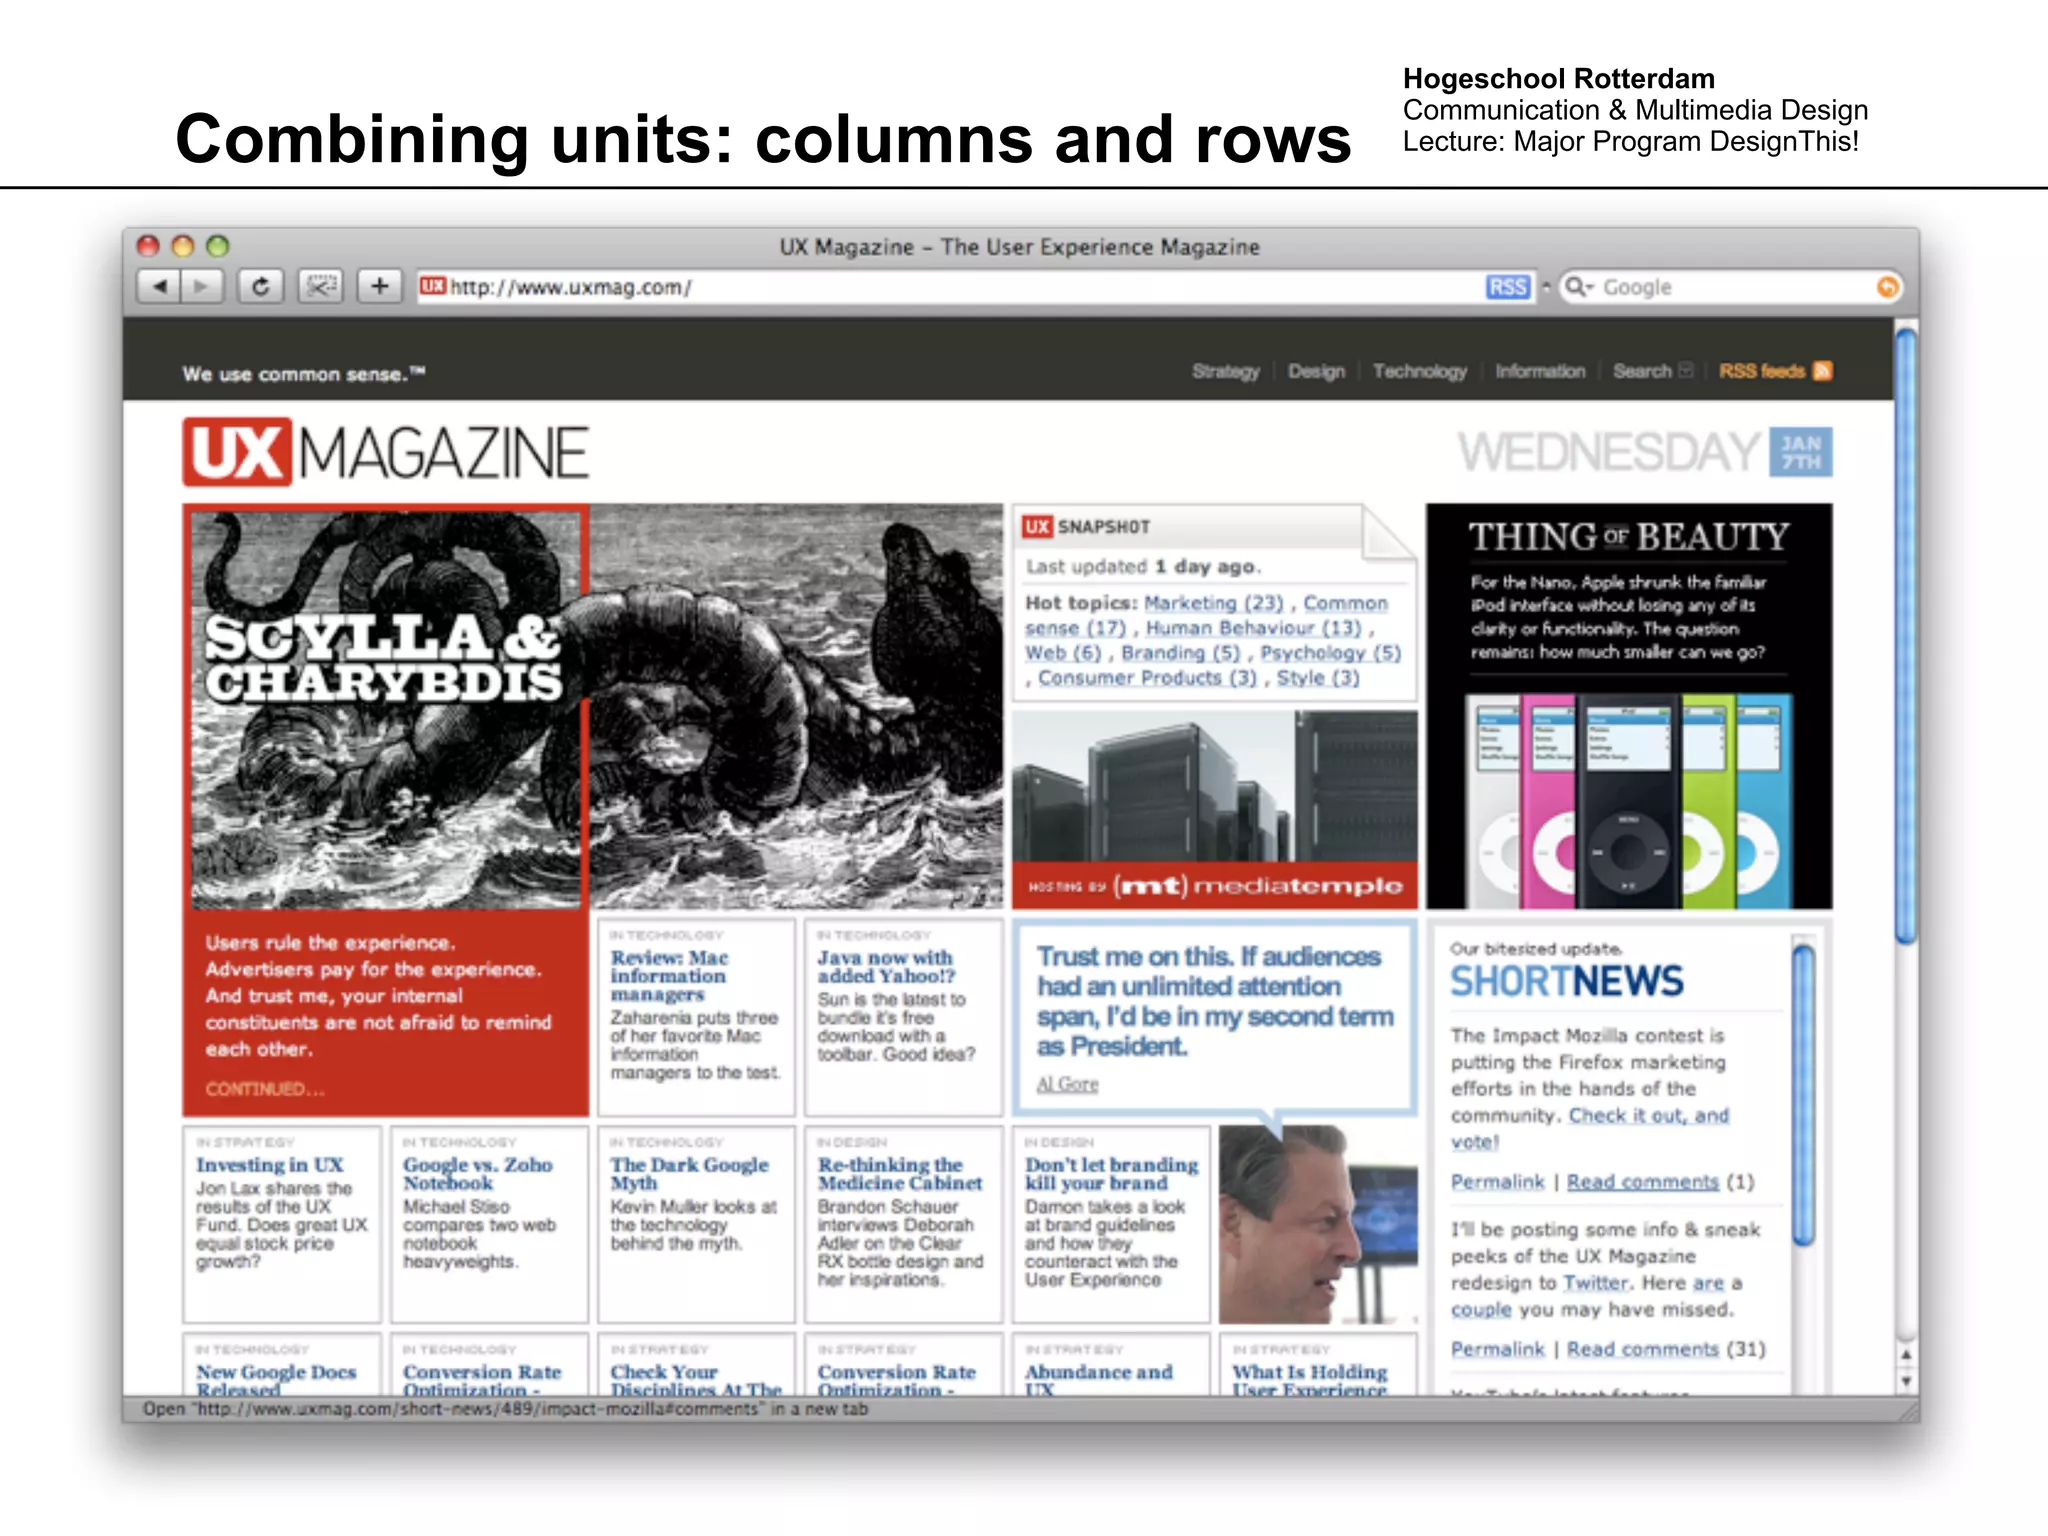Open the Human Behaviour (13) topic
This screenshot has height=1536, width=2048.
point(1254,628)
